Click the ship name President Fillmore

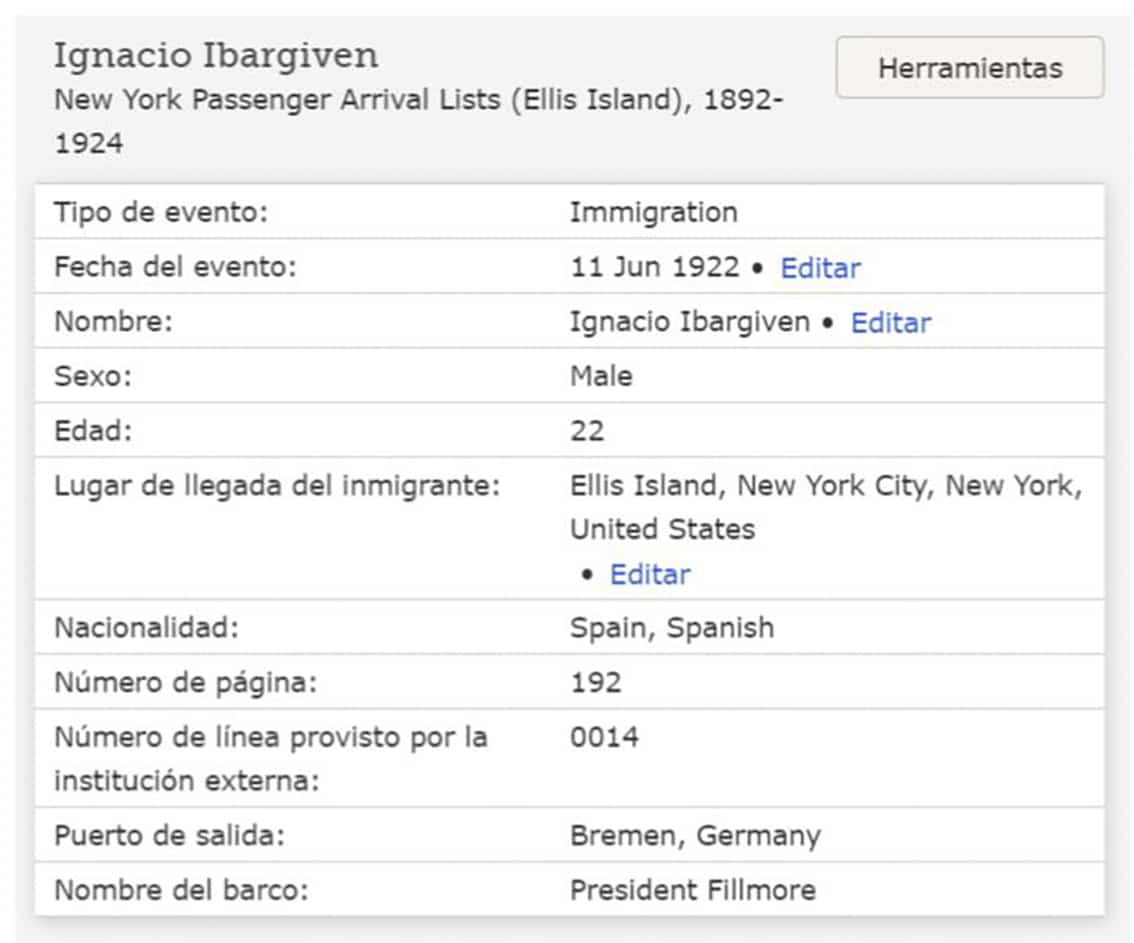[692, 890]
